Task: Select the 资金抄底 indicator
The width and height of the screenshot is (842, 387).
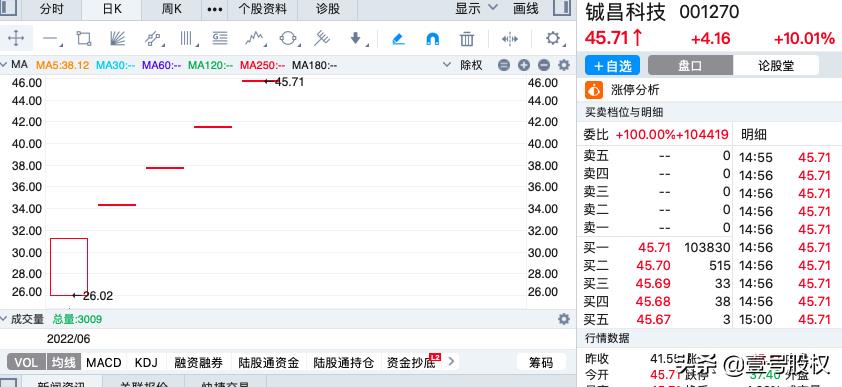Action: click(411, 363)
